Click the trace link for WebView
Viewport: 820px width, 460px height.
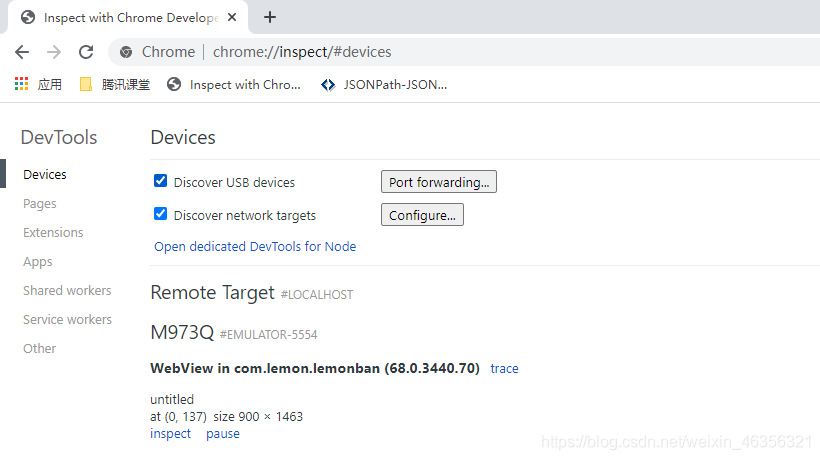click(x=504, y=369)
